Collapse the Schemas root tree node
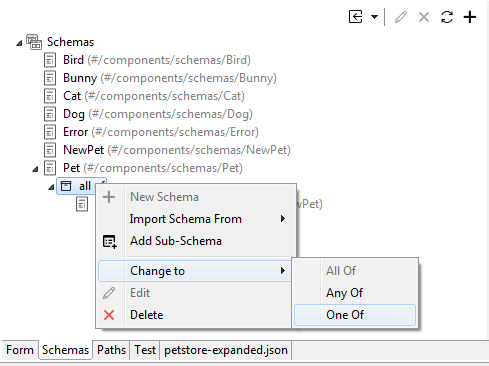This screenshot has width=489, height=366. pyautogui.click(x=19, y=43)
